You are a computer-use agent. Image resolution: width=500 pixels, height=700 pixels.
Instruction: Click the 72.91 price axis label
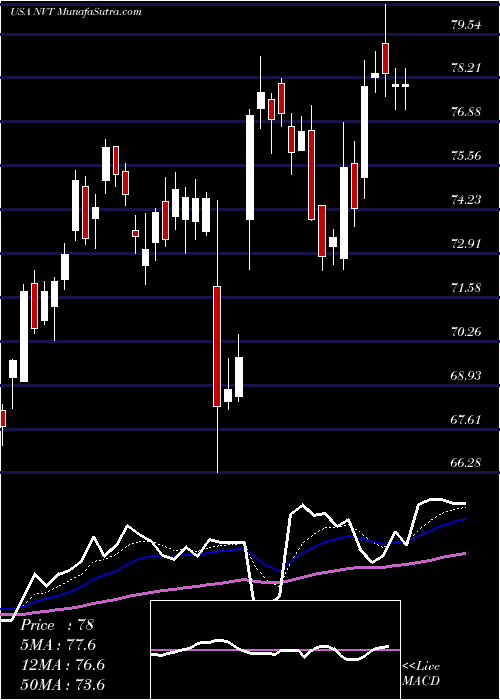tap(466, 244)
